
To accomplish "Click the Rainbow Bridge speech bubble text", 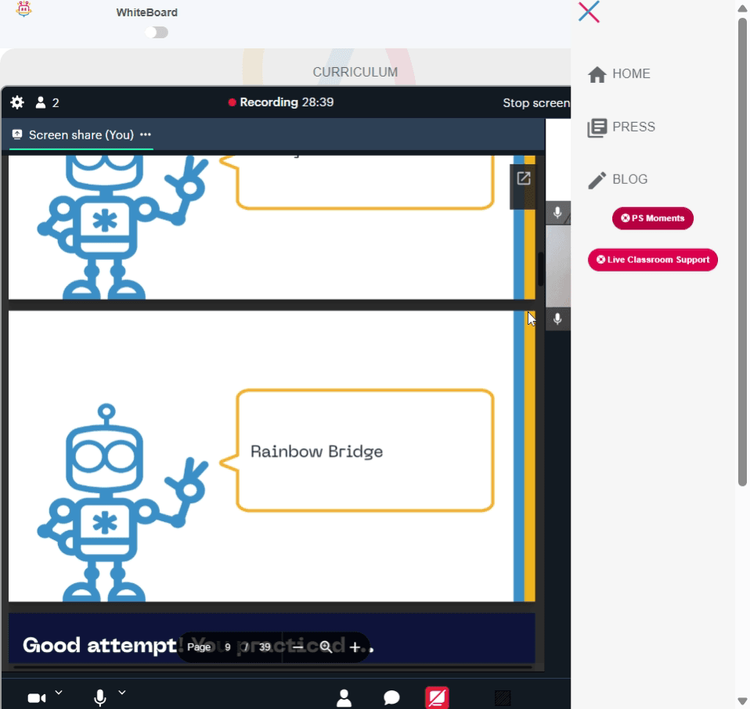I will (x=317, y=452).
